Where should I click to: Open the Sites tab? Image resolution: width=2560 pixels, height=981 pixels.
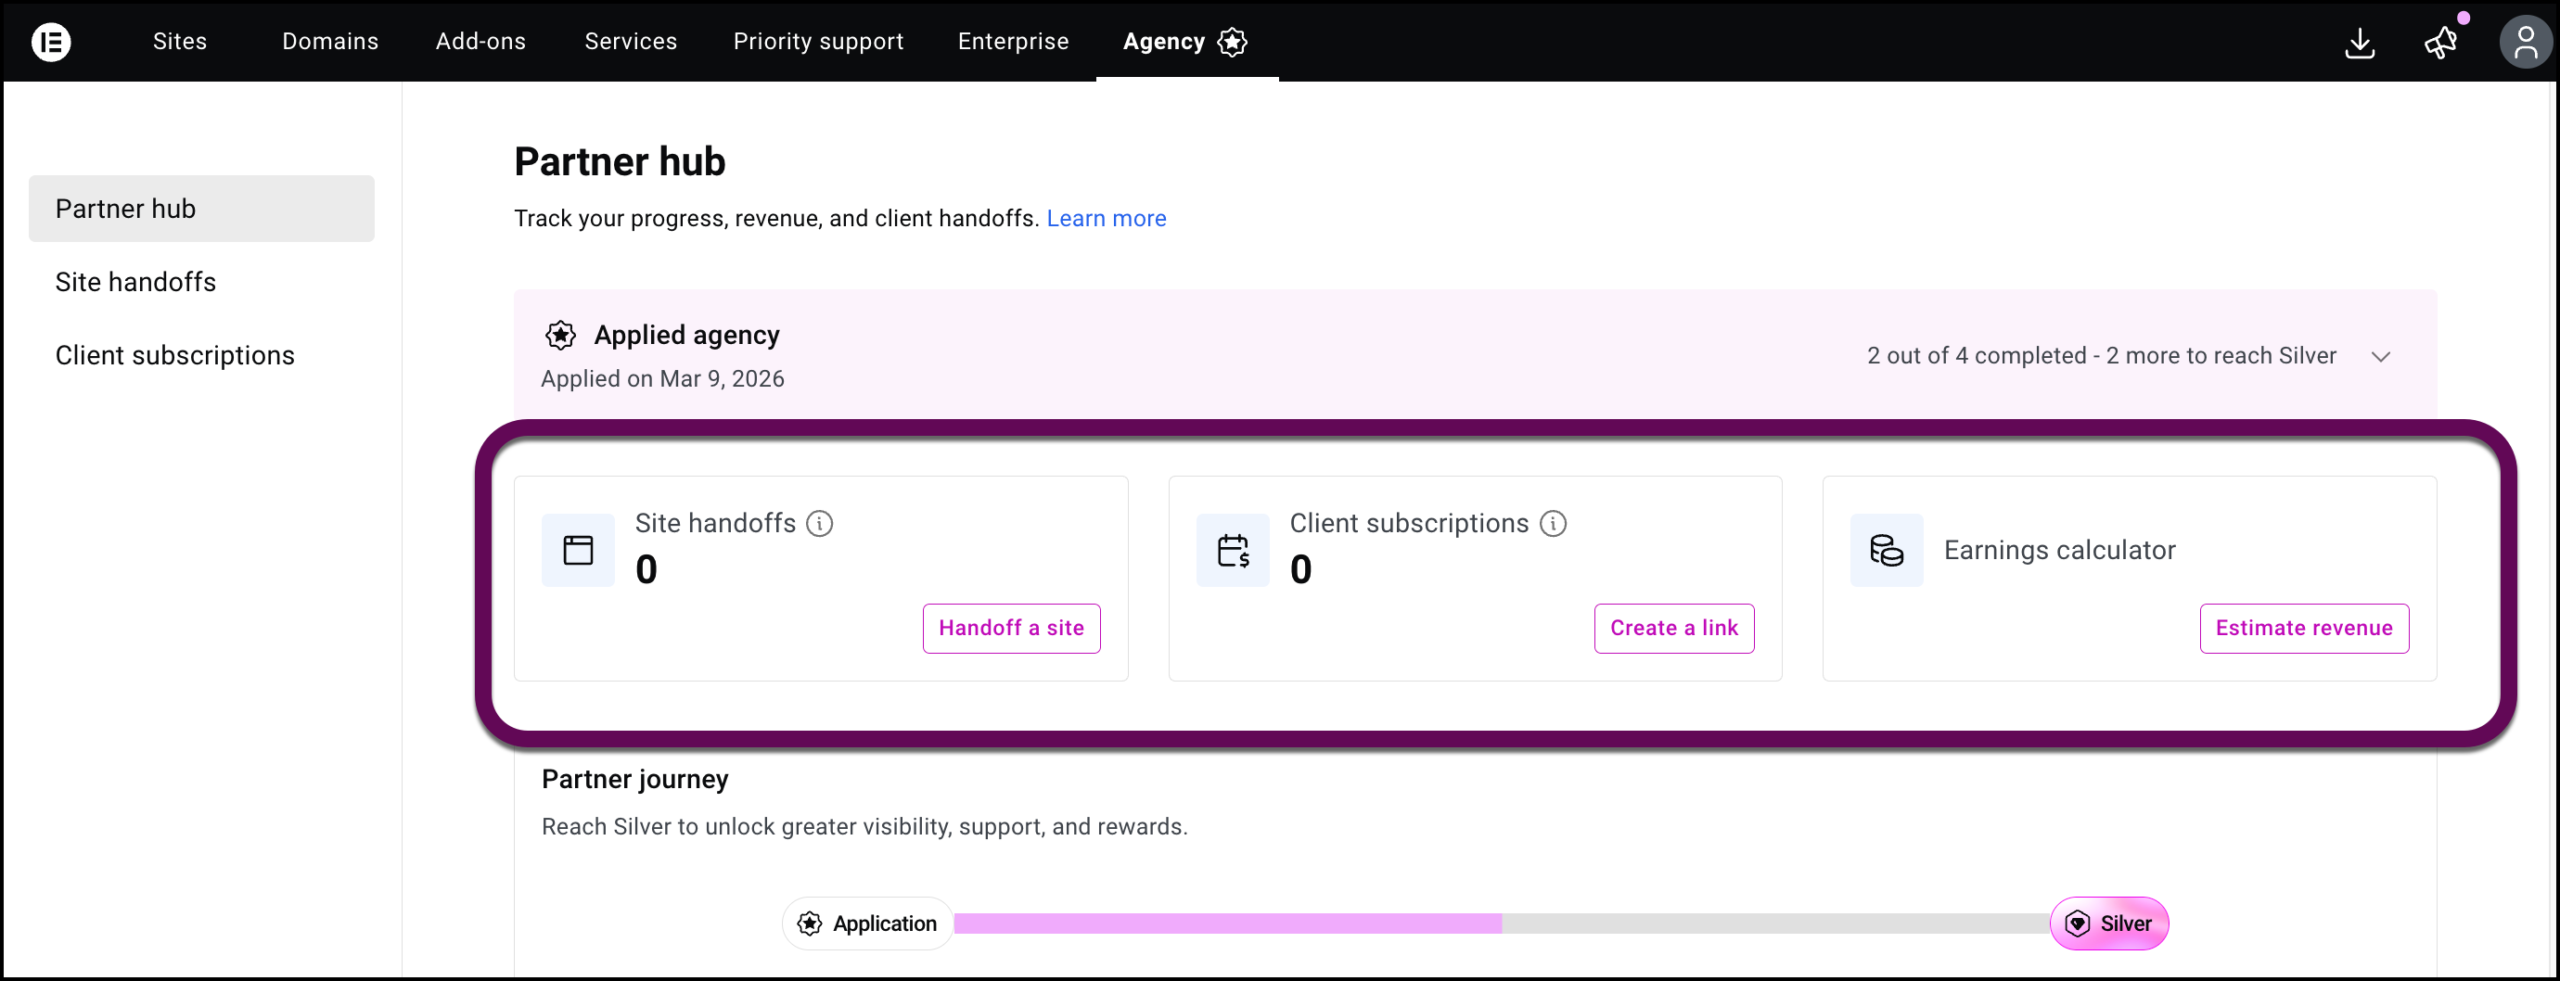[x=180, y=42]
